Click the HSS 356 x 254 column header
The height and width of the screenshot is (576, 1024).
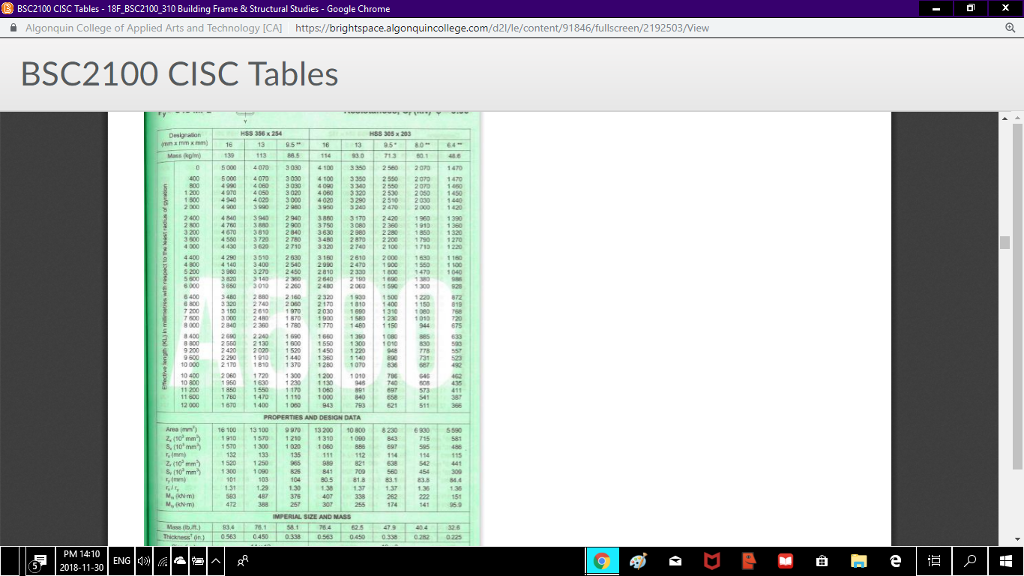tap(261, 133)
